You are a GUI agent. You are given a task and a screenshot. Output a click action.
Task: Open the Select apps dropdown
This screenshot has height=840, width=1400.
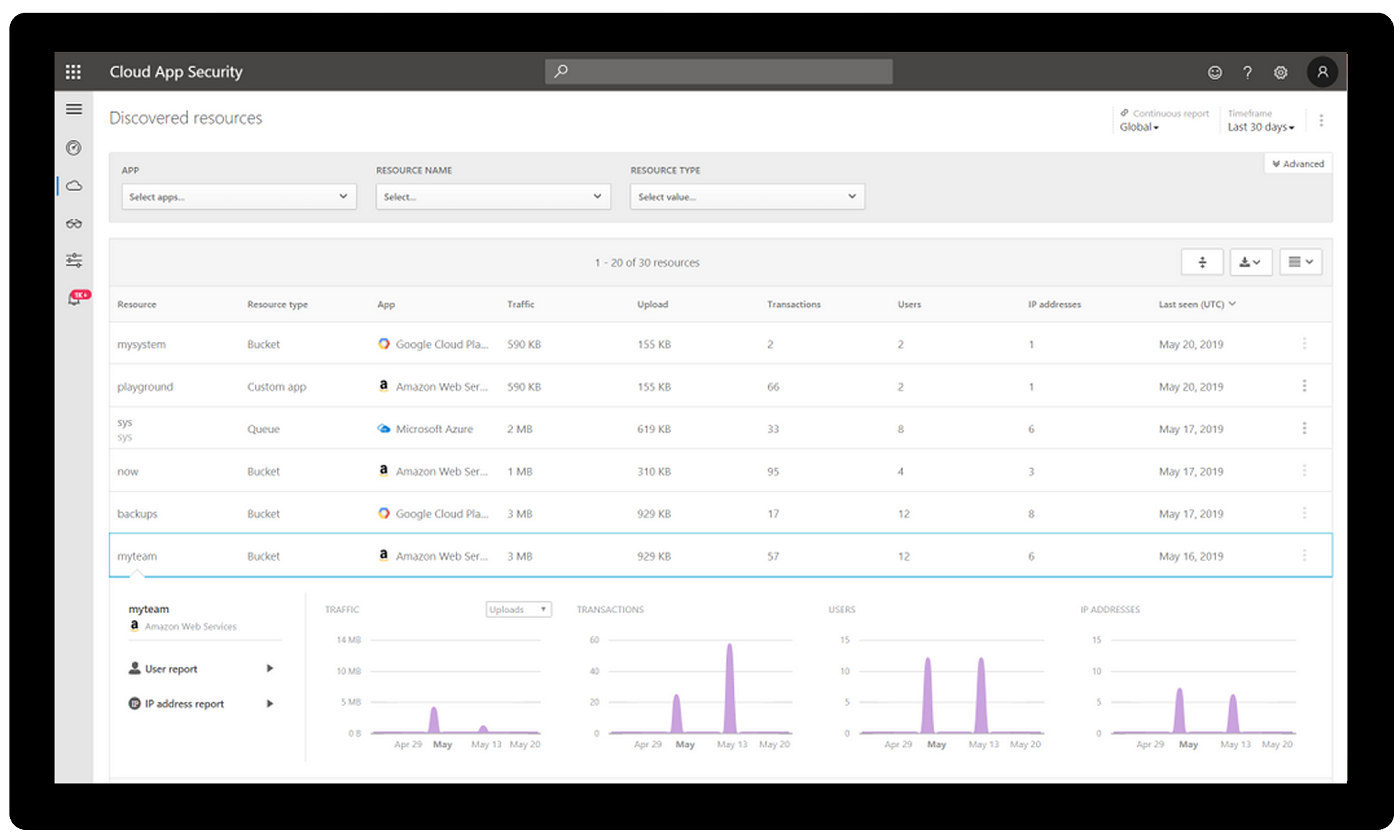click(x=238, y=196)
